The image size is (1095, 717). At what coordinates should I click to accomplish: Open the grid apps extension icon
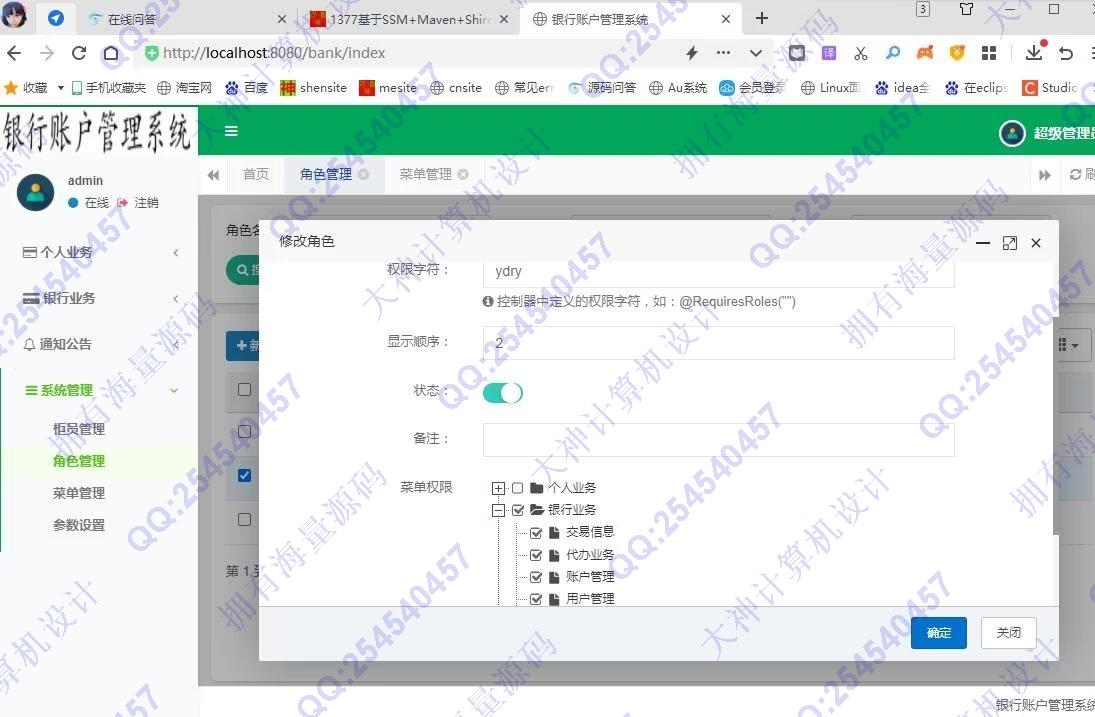pyautogui.click(x=989, y=53)
